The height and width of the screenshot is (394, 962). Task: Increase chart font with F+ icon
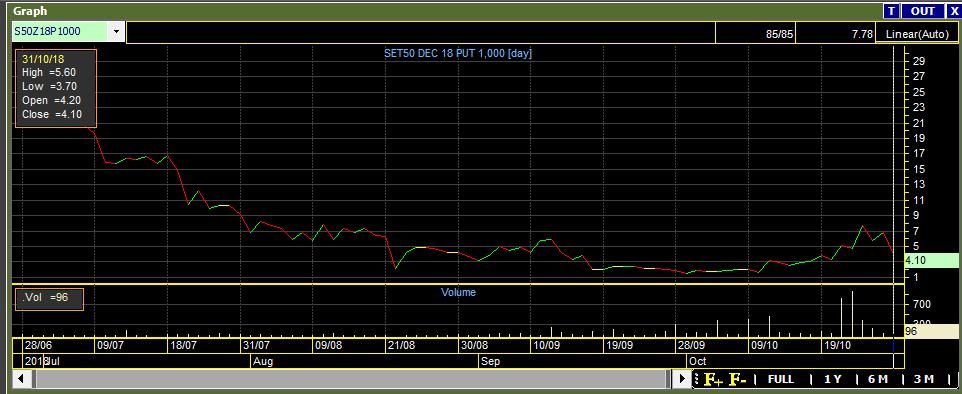[714, 379]
